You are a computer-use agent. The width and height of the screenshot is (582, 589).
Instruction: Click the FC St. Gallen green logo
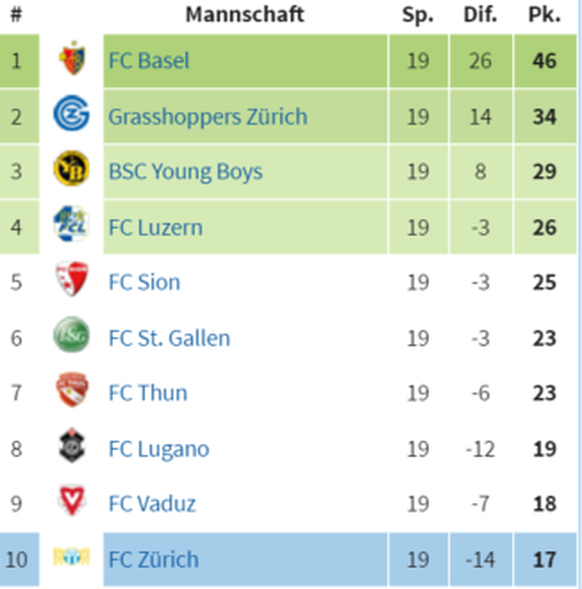coord(71,334)
